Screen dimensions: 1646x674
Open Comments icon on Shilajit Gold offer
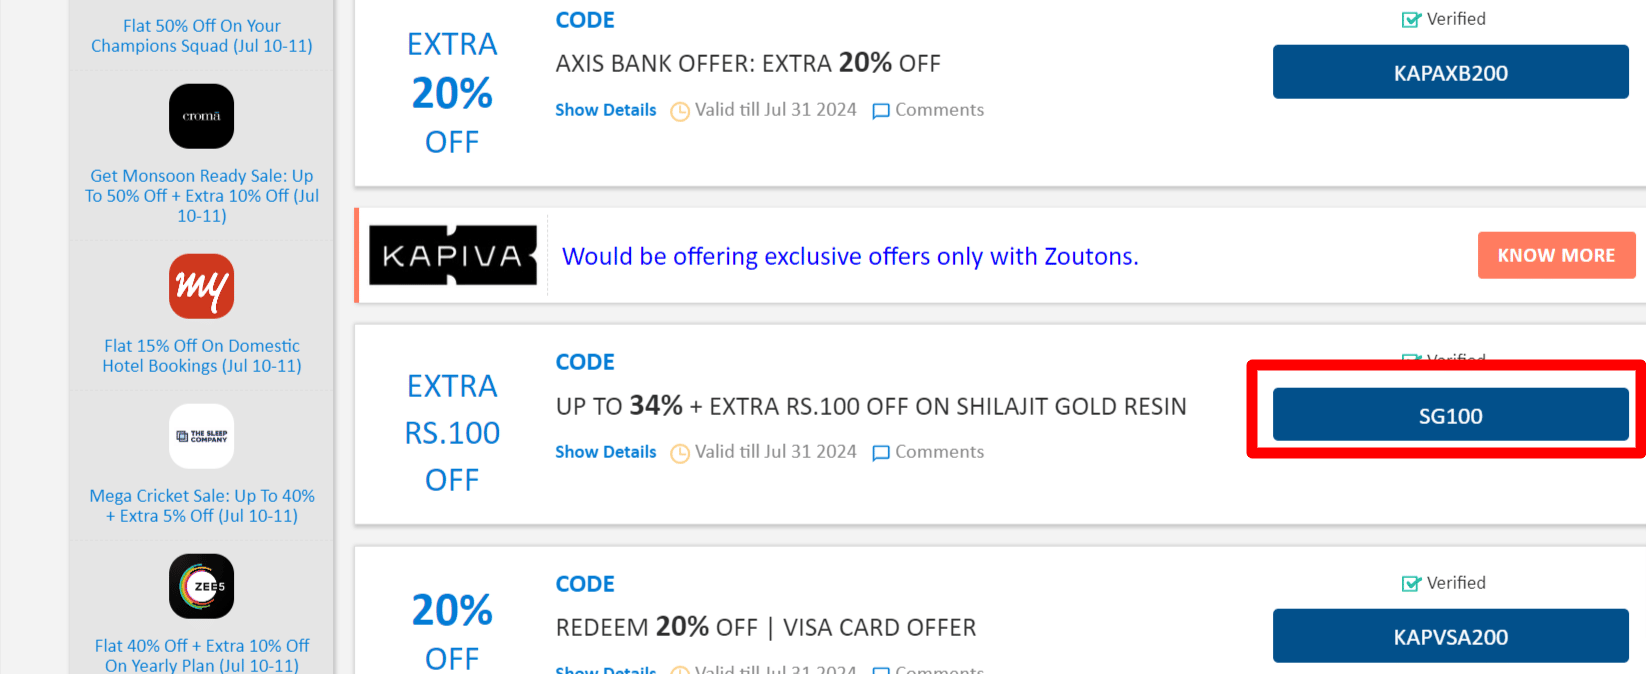coord(881,453)
